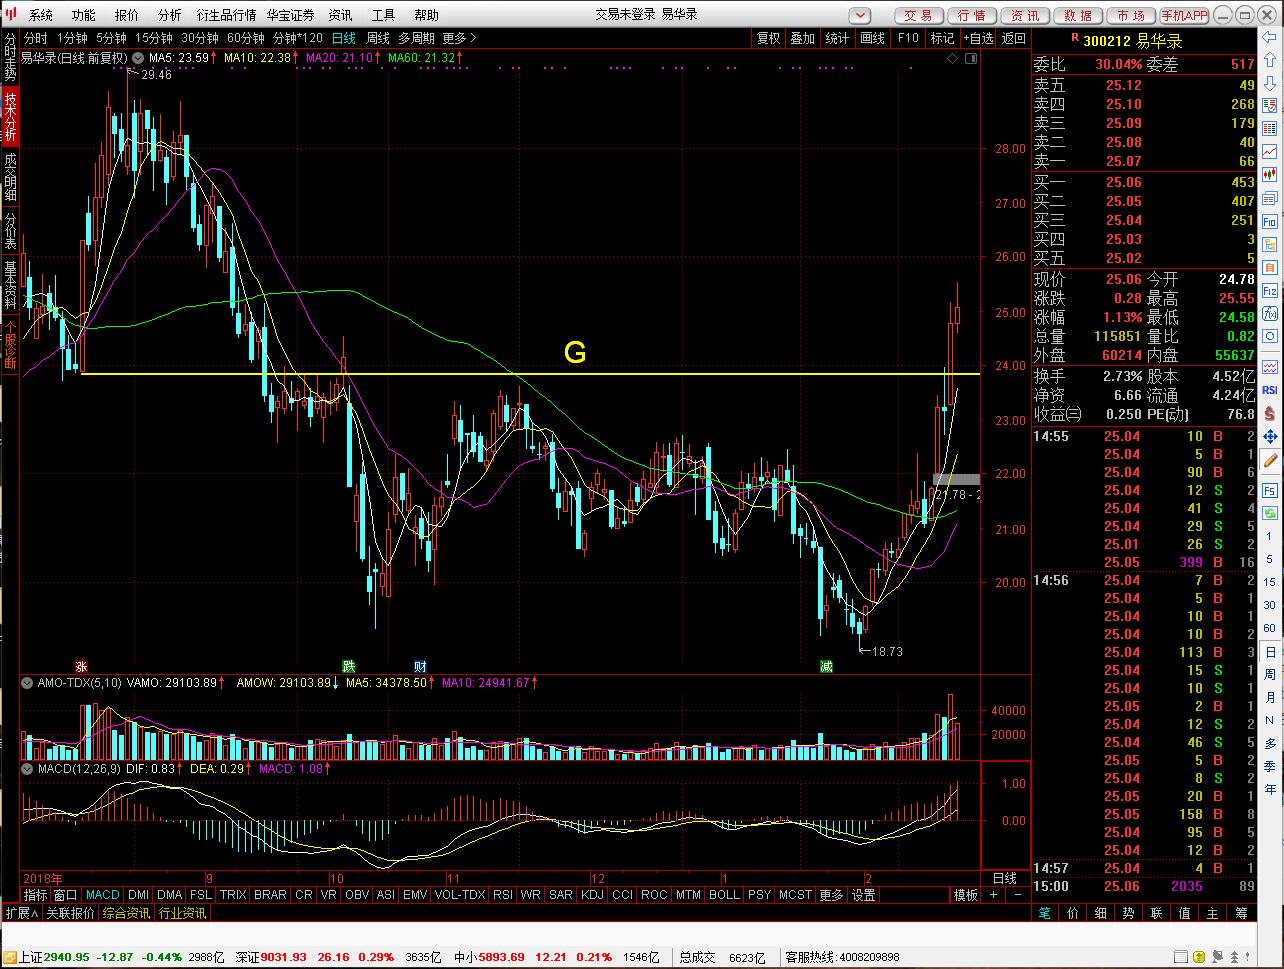Select the 5分钟 period
The width and height of the screenshot is (1284, 969).
point(112,38)
